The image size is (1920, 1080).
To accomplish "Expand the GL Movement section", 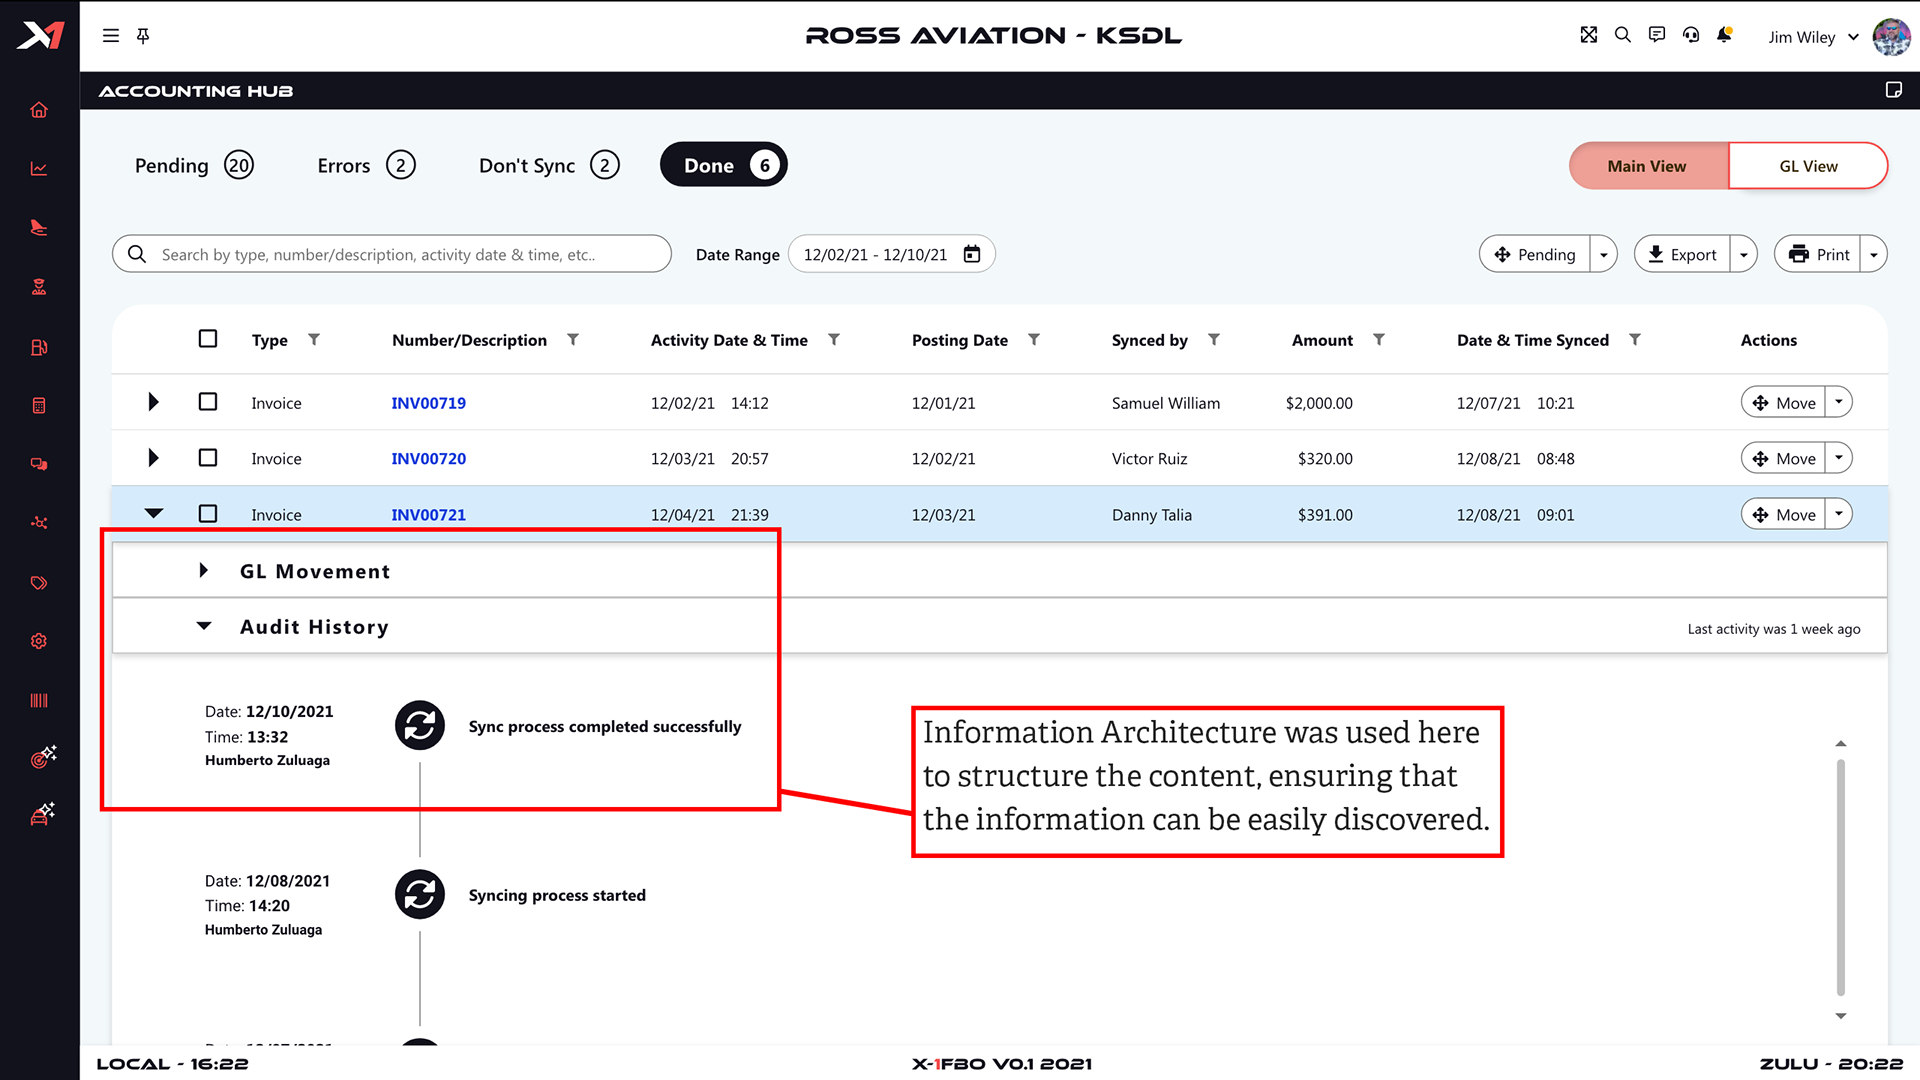I will pyautogui.click(x=204, y=571).
